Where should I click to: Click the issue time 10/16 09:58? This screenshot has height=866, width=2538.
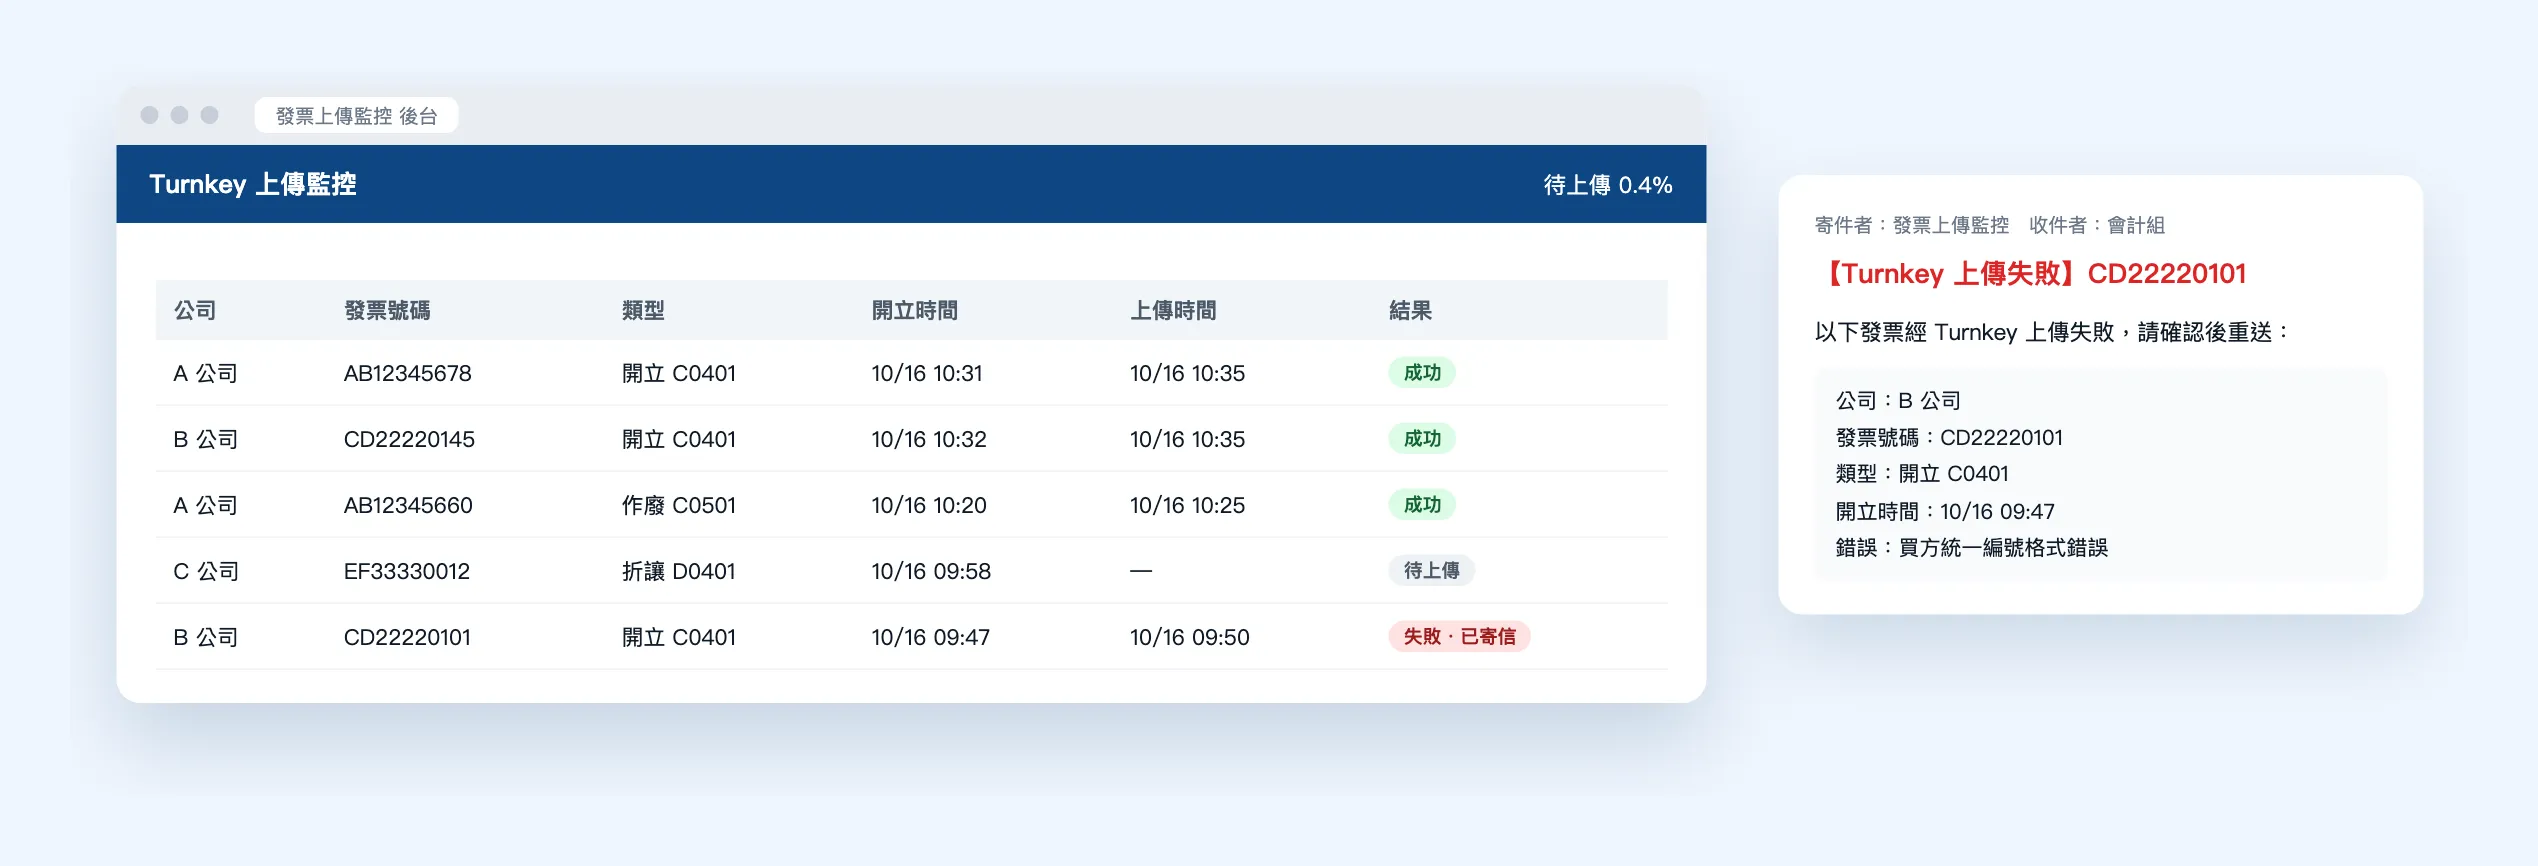click(x=931, y=572)
